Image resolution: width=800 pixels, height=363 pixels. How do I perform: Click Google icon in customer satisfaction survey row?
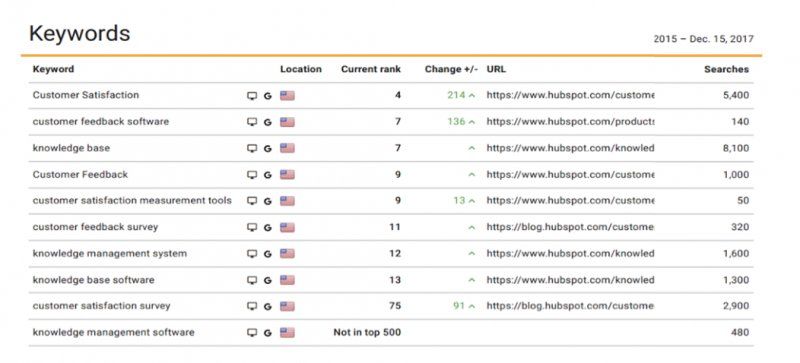pyautogui.click(x=267, y=306)
